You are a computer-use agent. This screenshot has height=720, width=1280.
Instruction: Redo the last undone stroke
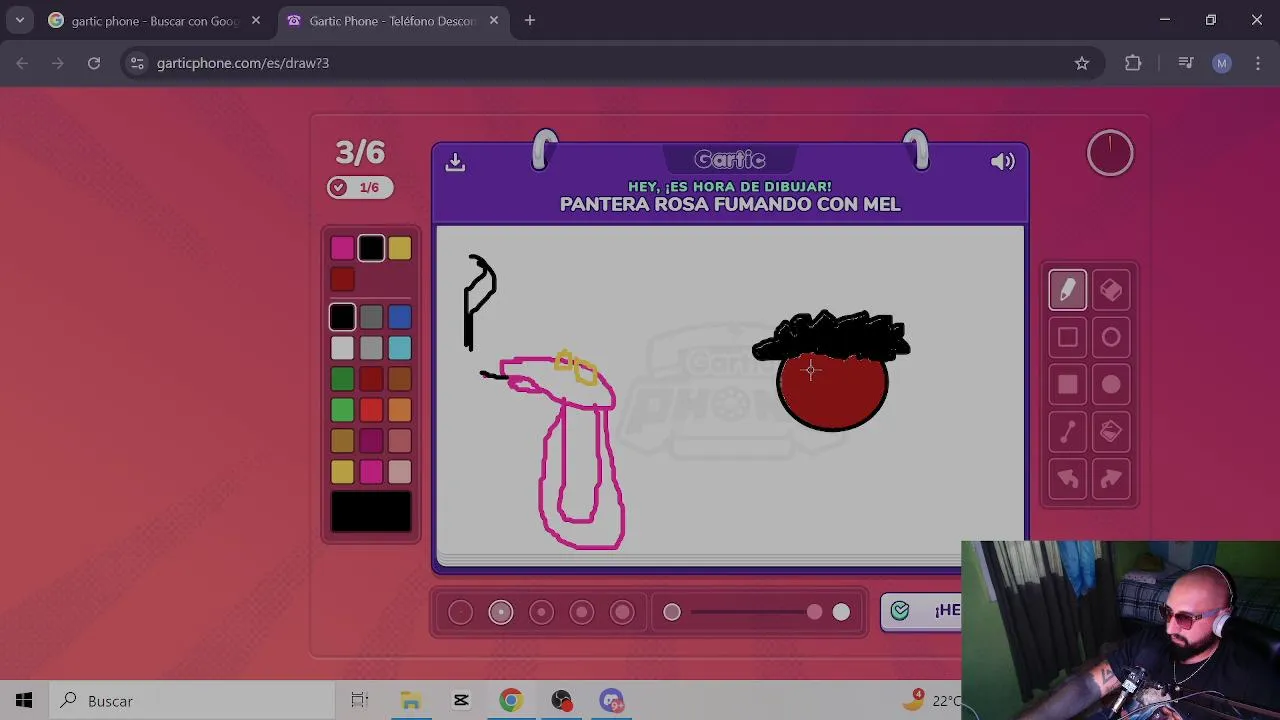[x=1111, y=479]
